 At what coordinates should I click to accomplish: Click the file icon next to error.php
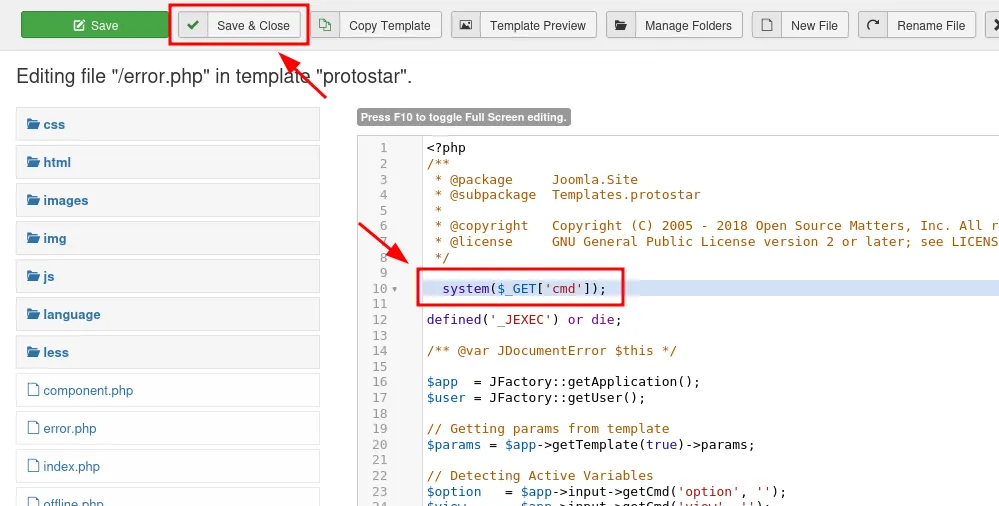[33, 428]
